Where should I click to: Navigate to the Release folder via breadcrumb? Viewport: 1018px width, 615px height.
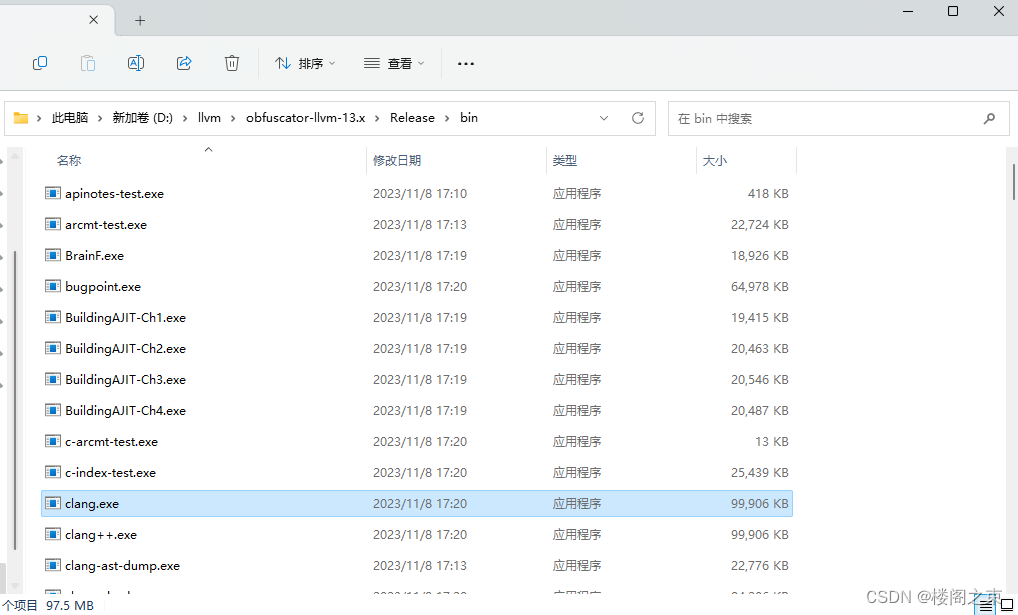[x=412, y=117]
